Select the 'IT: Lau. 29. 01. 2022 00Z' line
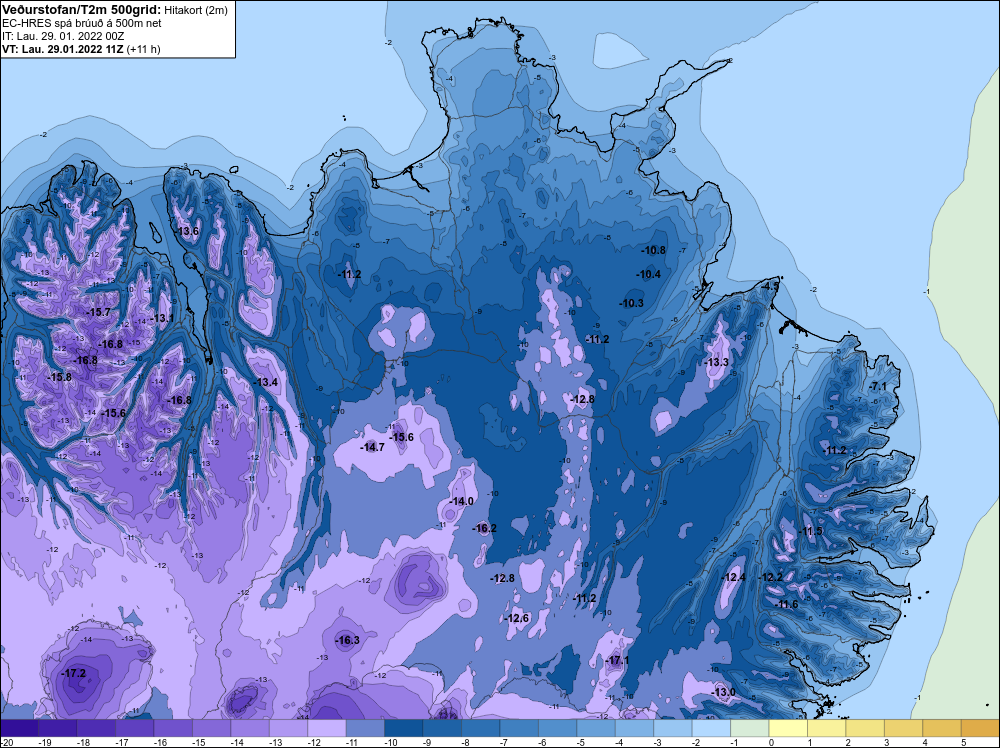Viewport: 1000px width, 748px height. pos(63,36)
